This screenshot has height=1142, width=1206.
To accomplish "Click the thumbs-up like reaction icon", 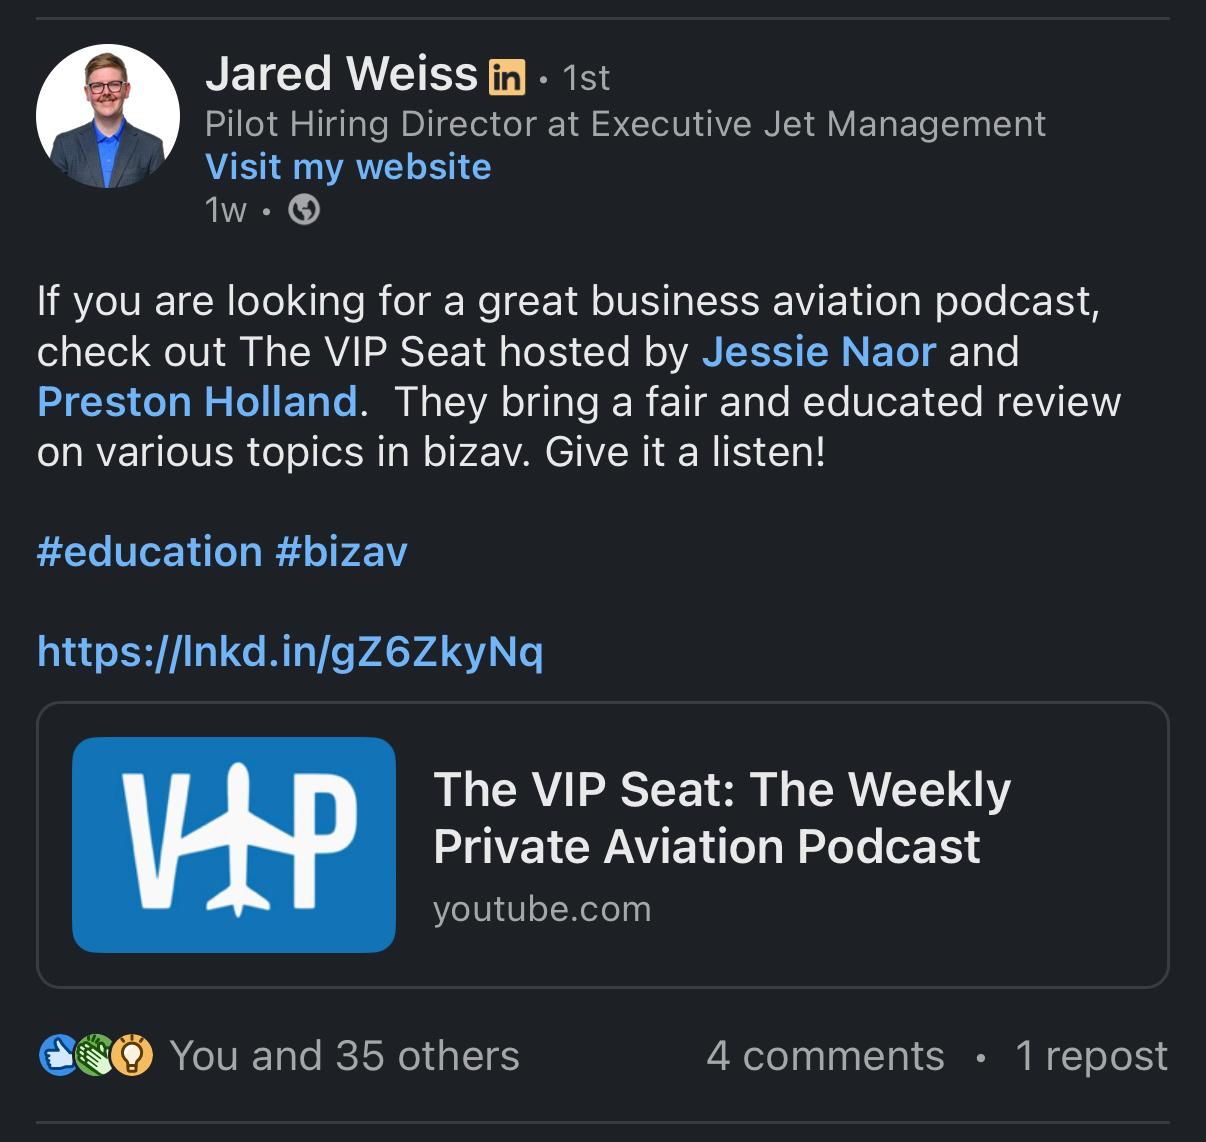I will point(58,1056).
